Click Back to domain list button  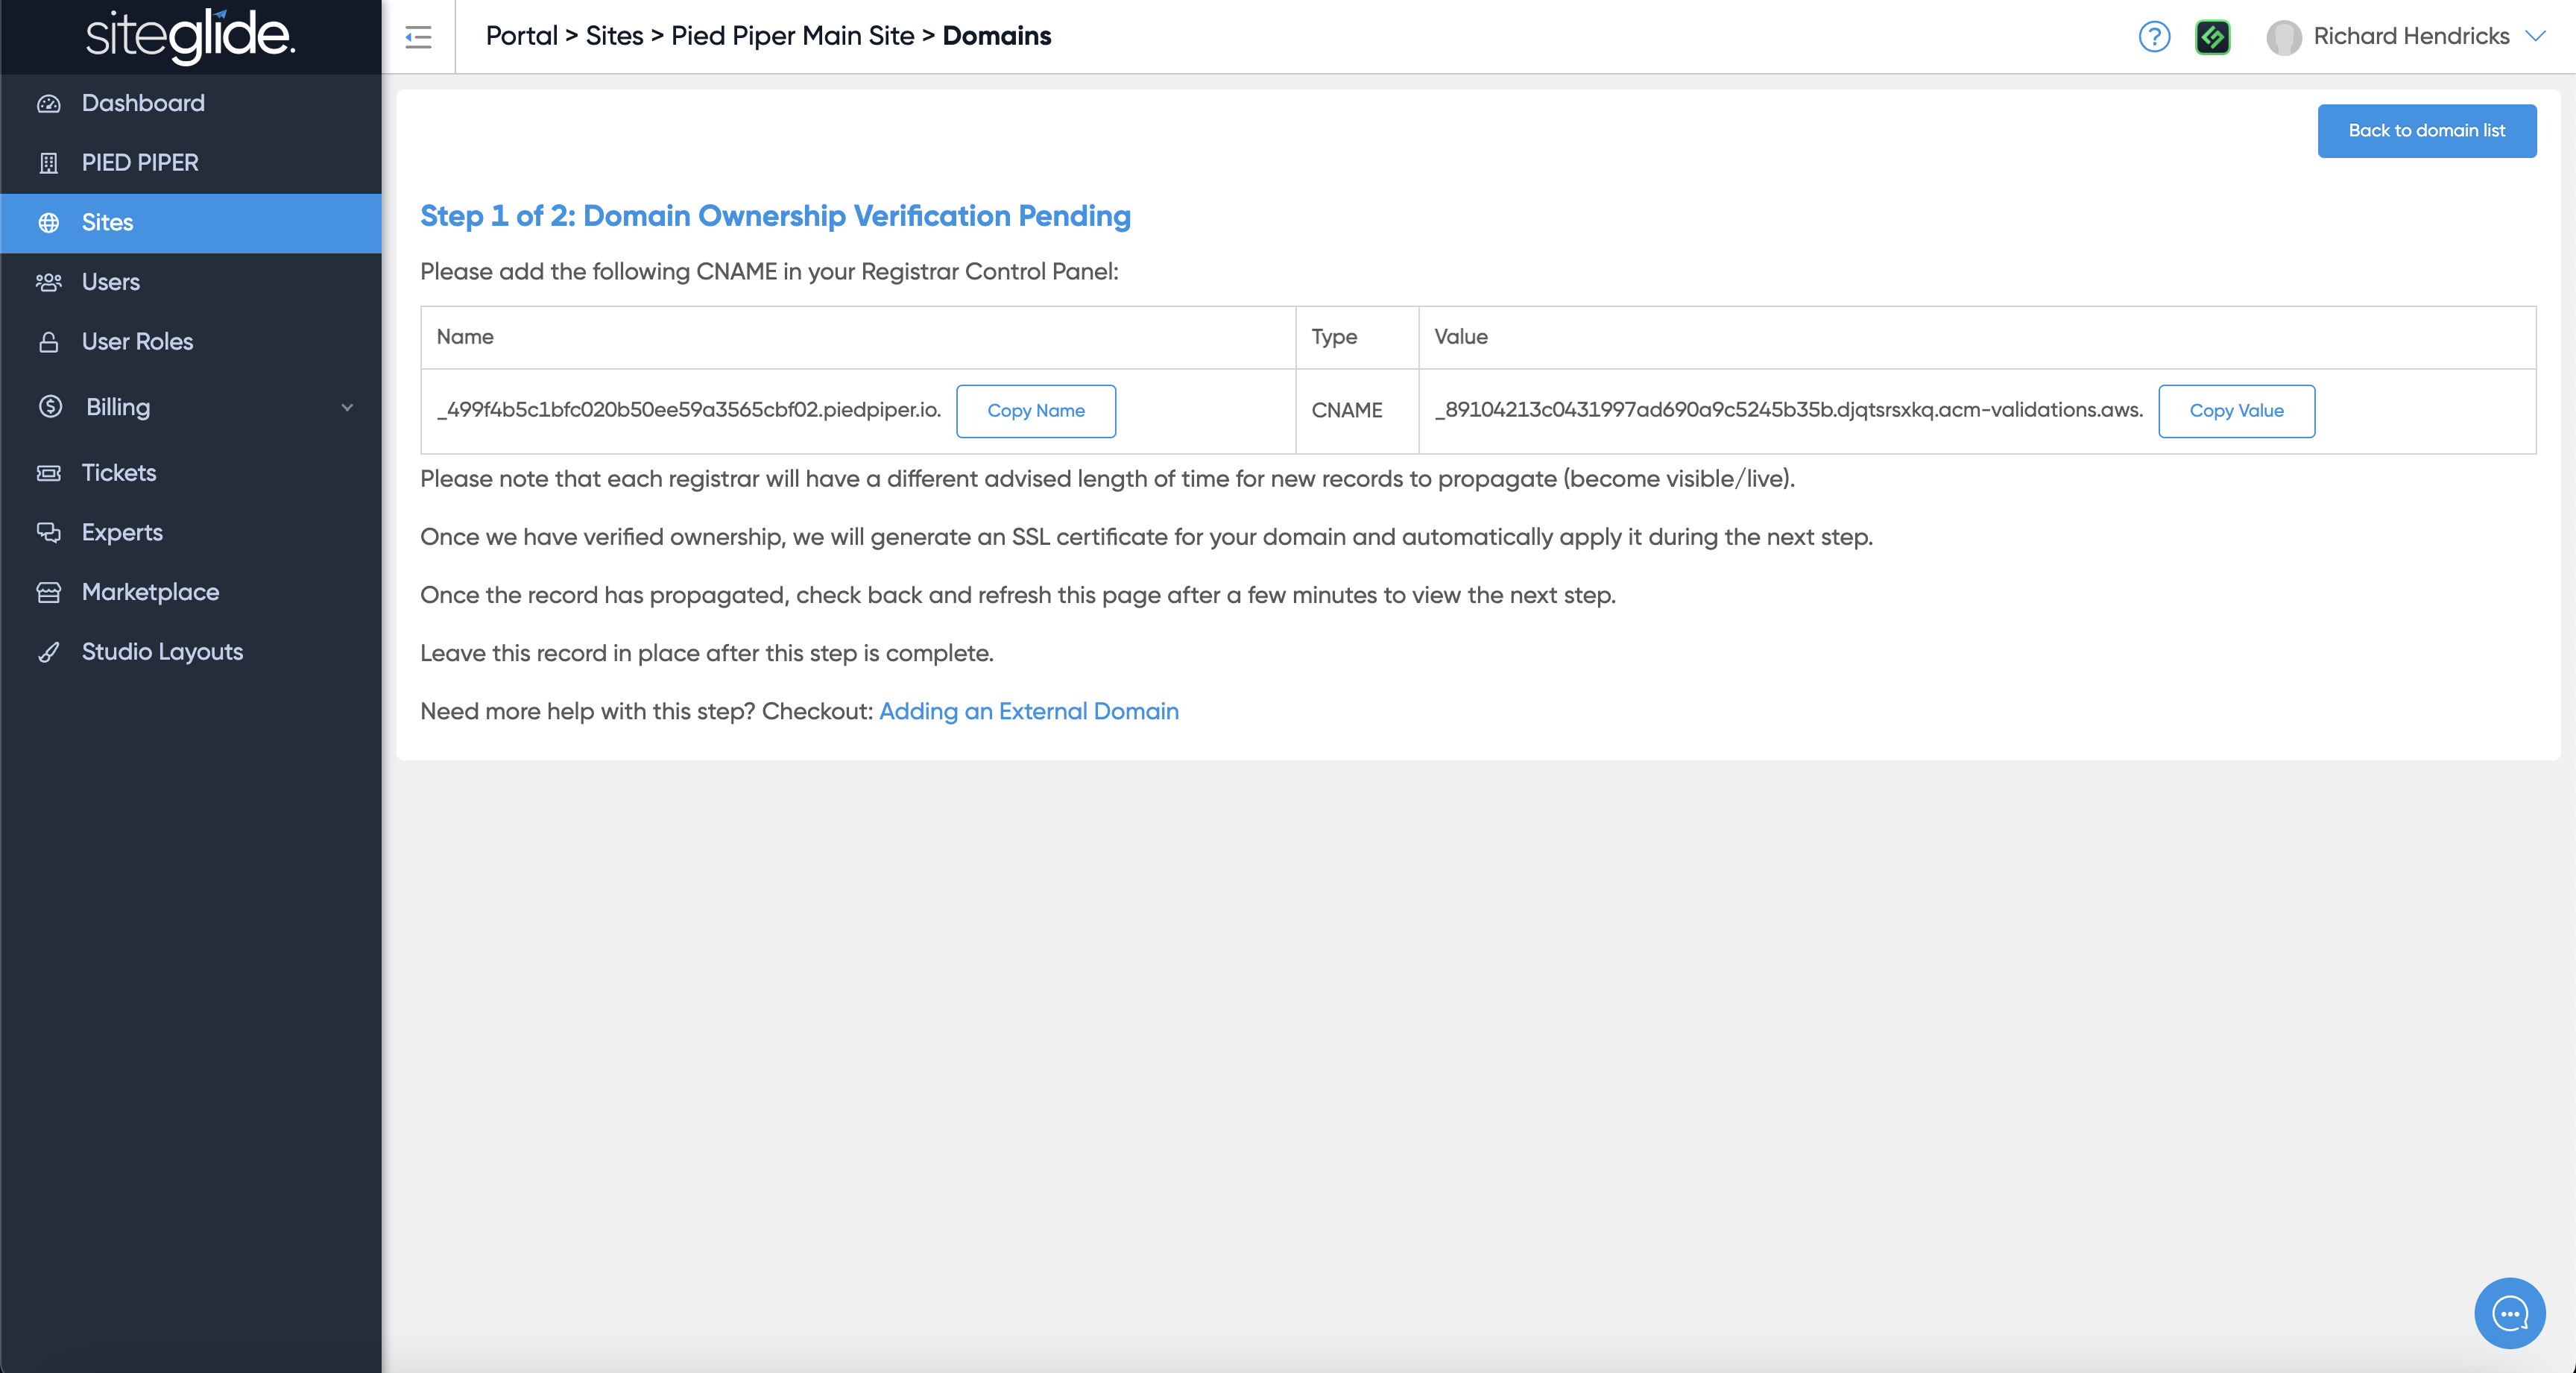click(x=2426, y=131)
